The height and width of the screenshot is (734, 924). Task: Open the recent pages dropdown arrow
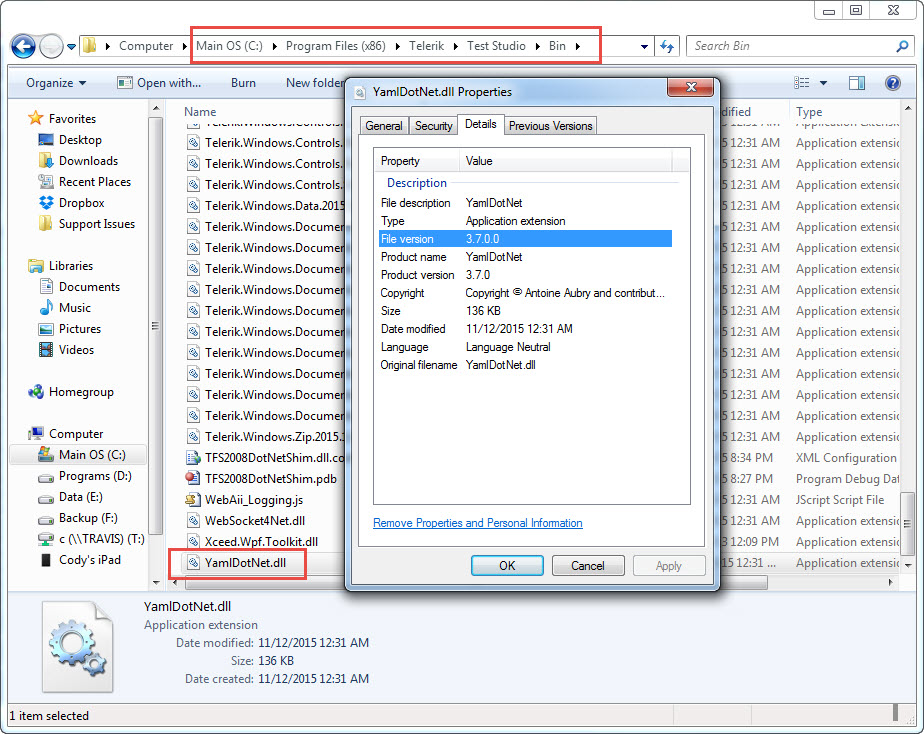tap(71, 47)
